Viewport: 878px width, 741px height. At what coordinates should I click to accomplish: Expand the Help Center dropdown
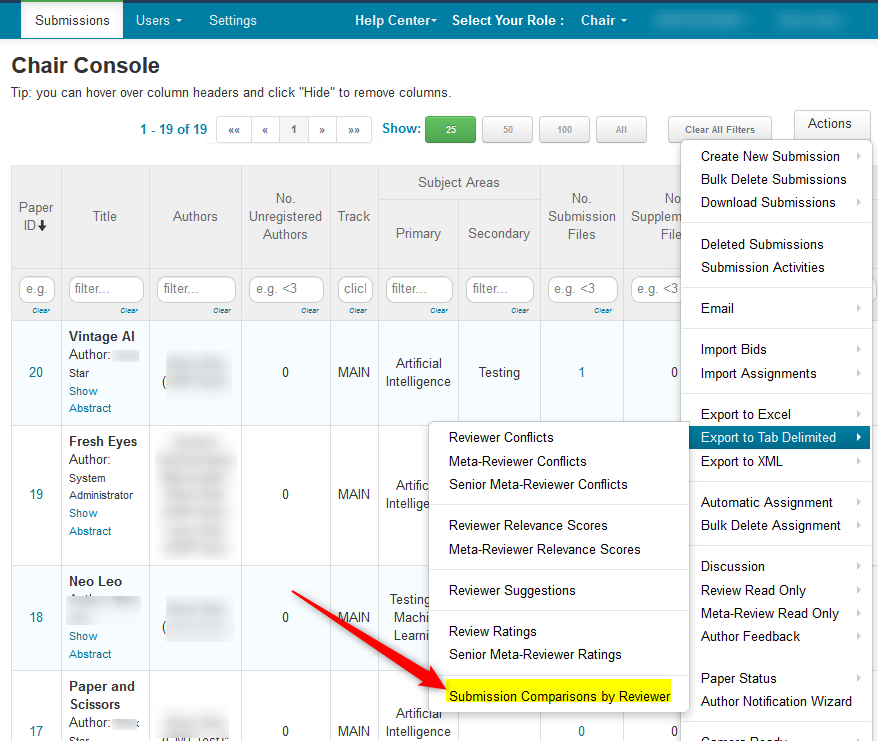(396, 20)
